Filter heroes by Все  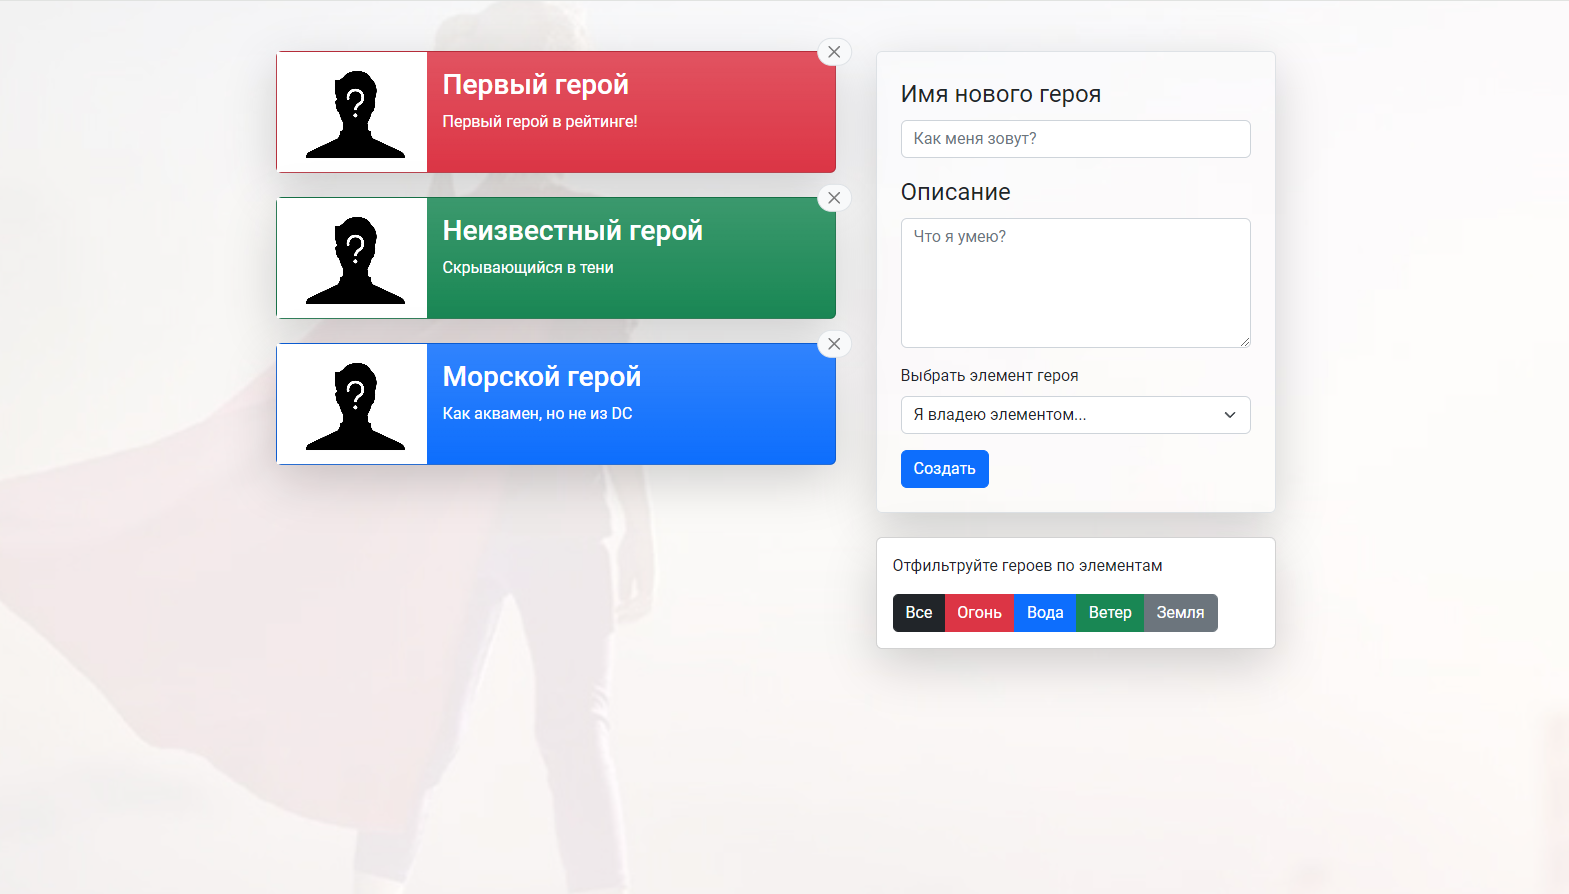click(x=918, y=613)
